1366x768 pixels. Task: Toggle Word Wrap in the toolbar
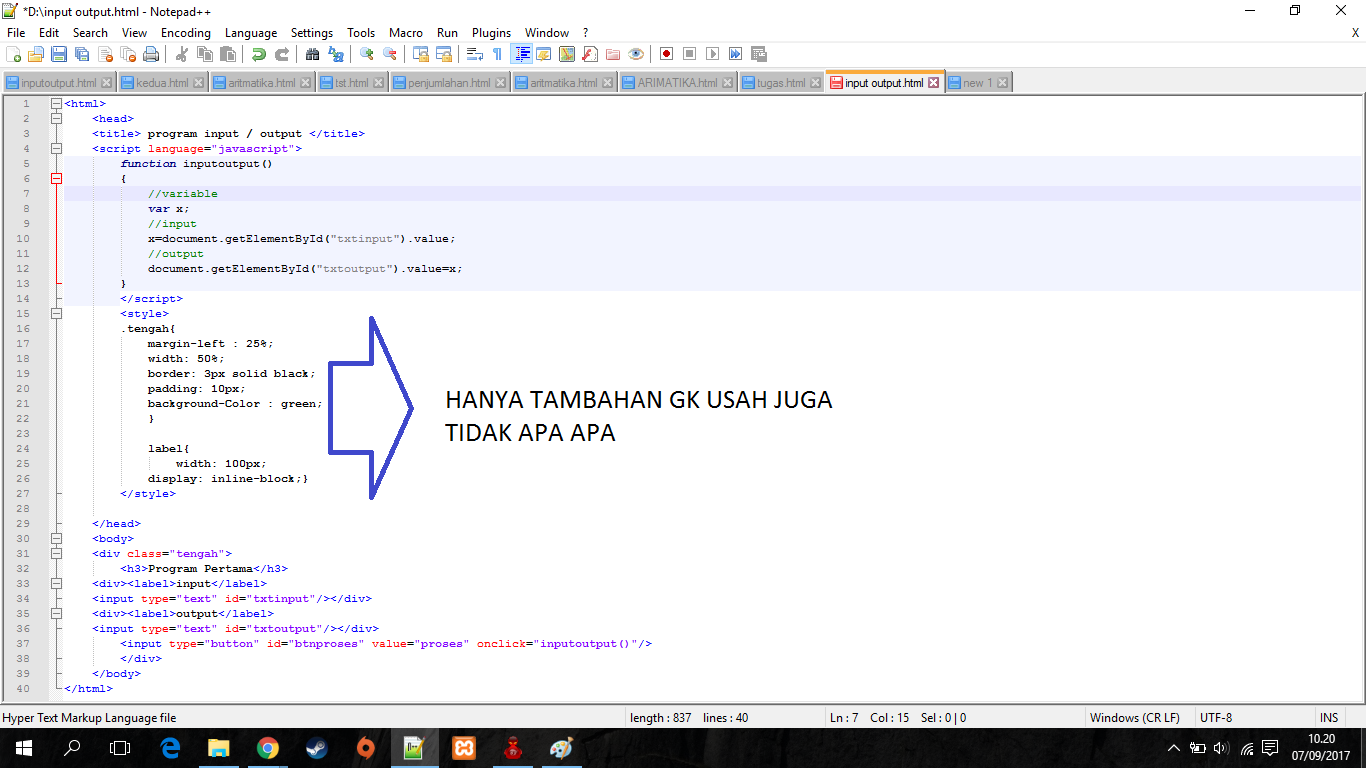(x=475, y=54)
